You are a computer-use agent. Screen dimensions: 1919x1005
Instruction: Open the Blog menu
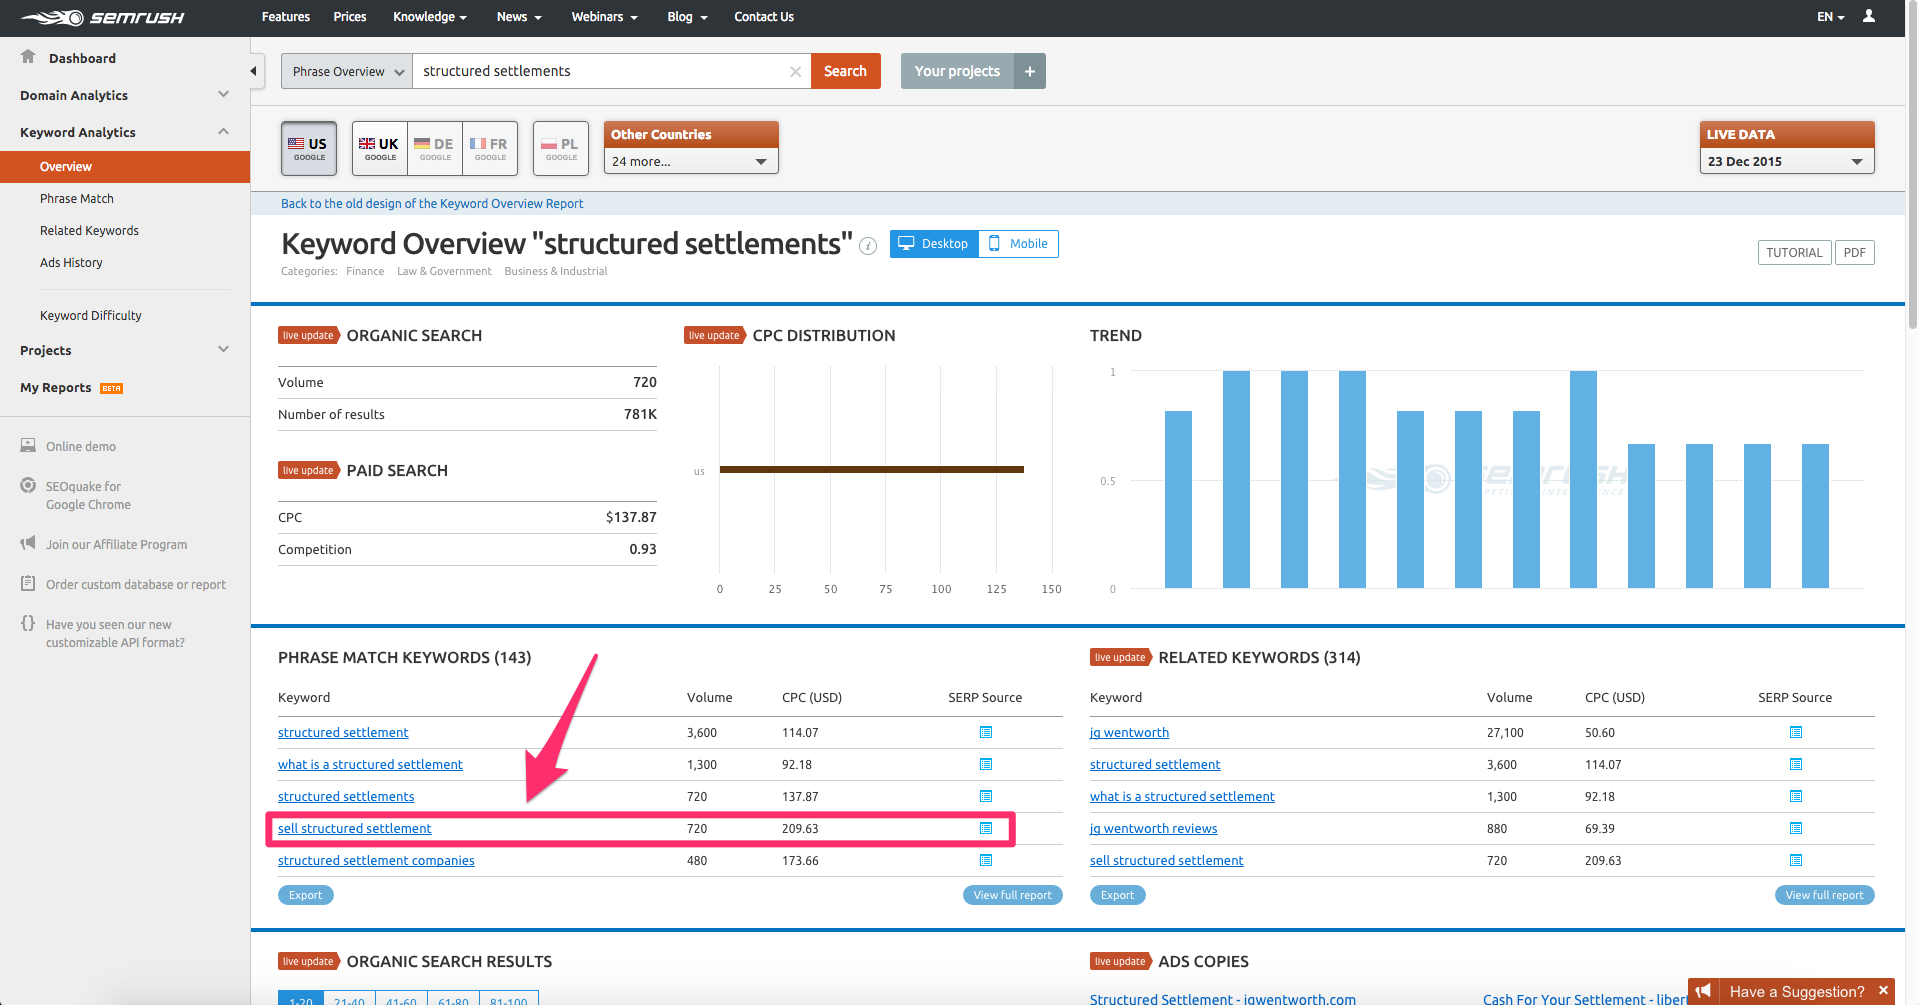687,17
